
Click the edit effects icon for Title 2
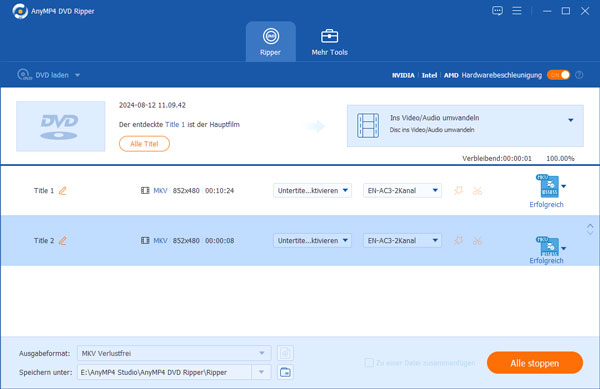(458, 240)
